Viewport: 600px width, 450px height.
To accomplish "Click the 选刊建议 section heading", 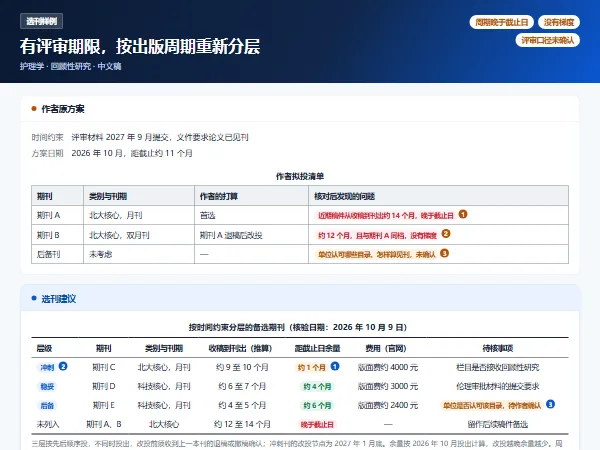I will pos(59,299).
